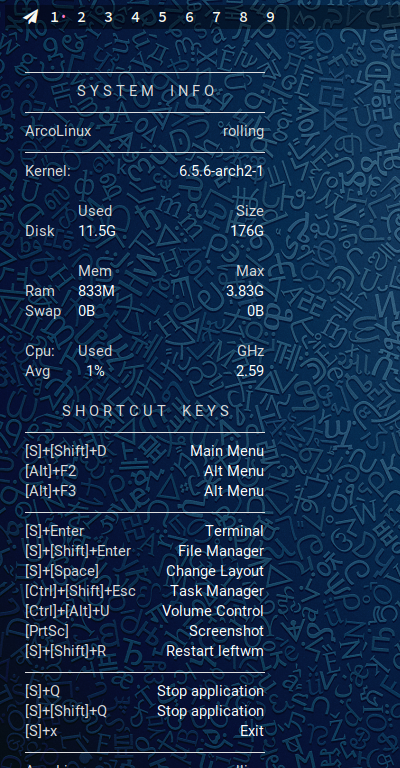Click the SHORTCUT KEYS heading

coord(146,411)
